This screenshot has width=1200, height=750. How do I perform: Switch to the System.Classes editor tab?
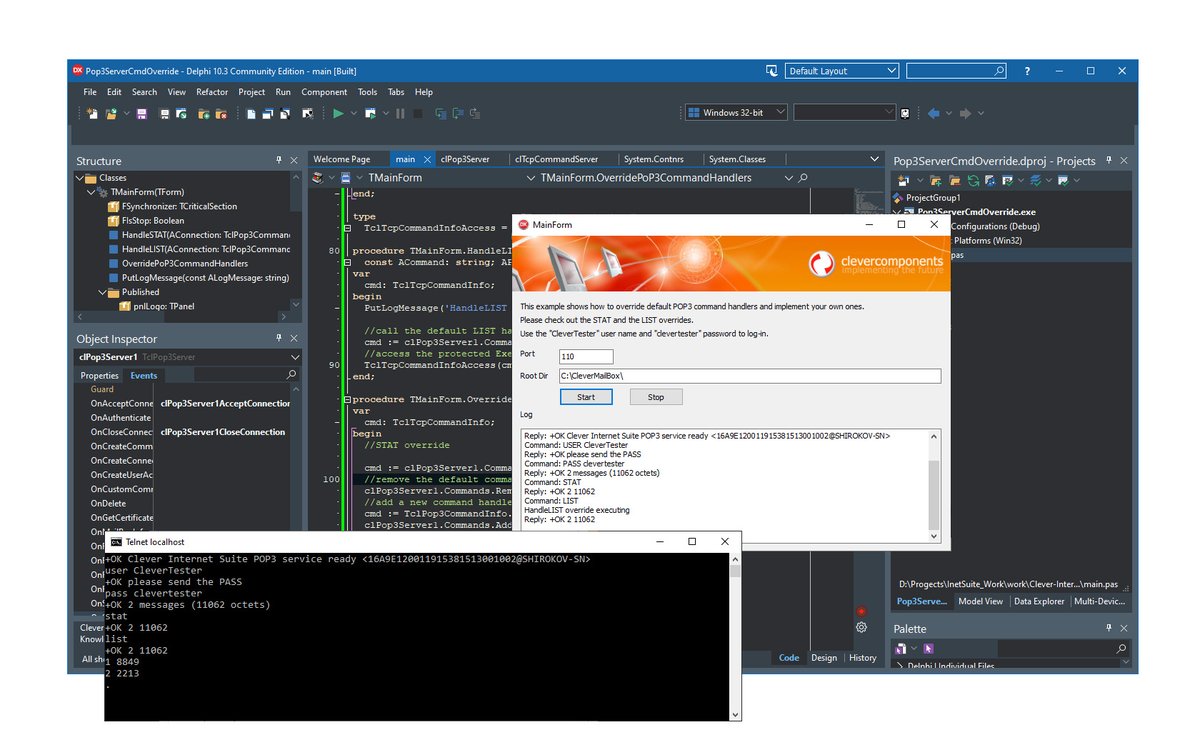737,159
